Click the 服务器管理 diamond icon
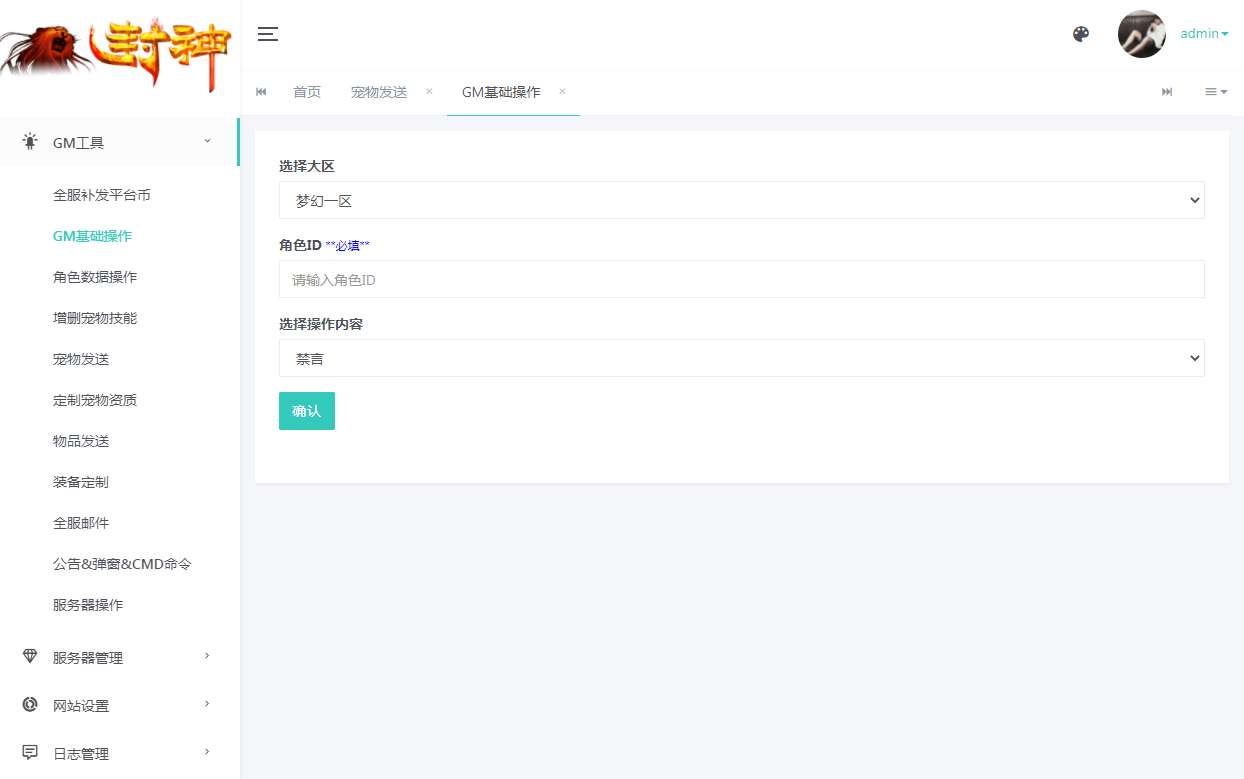 point(29,657)
